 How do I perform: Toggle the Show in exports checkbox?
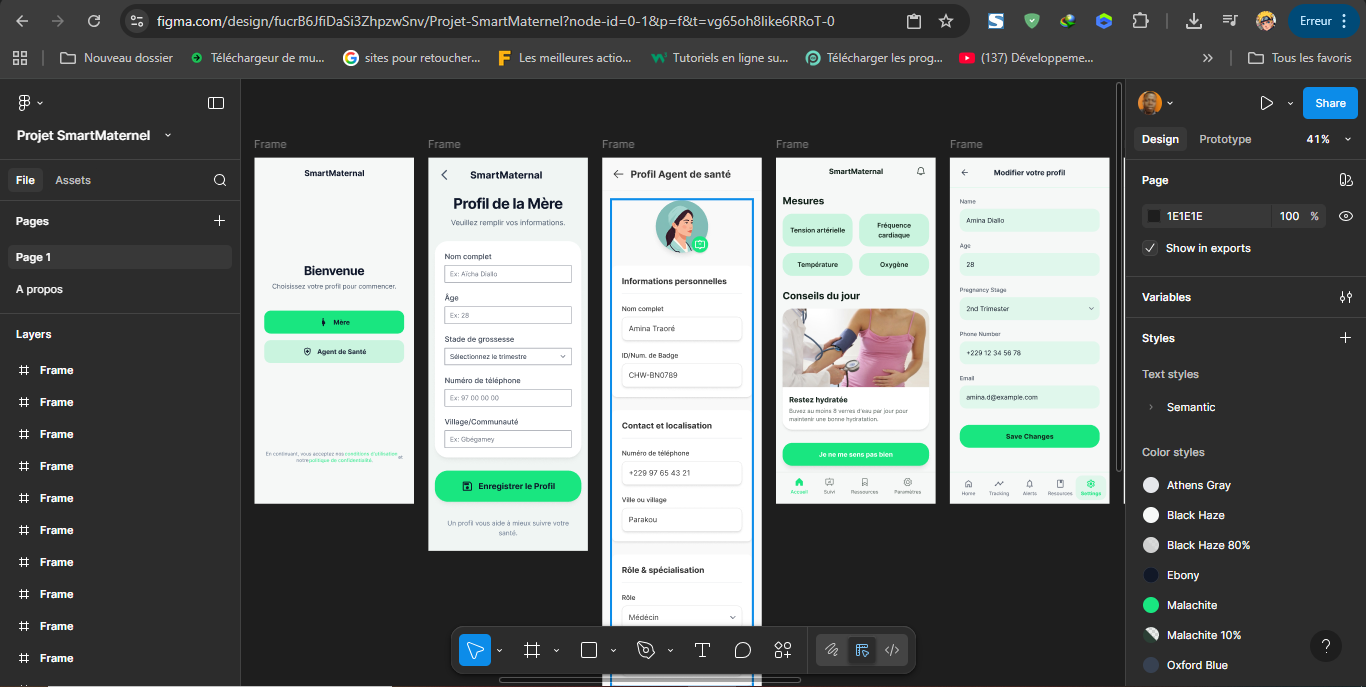click(x=1150, y=248)
